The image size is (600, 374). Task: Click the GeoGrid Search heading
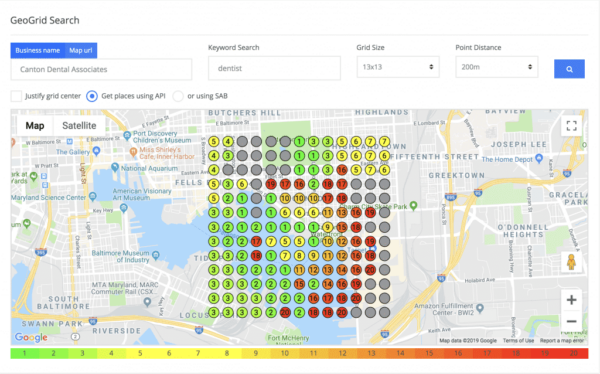45,20
